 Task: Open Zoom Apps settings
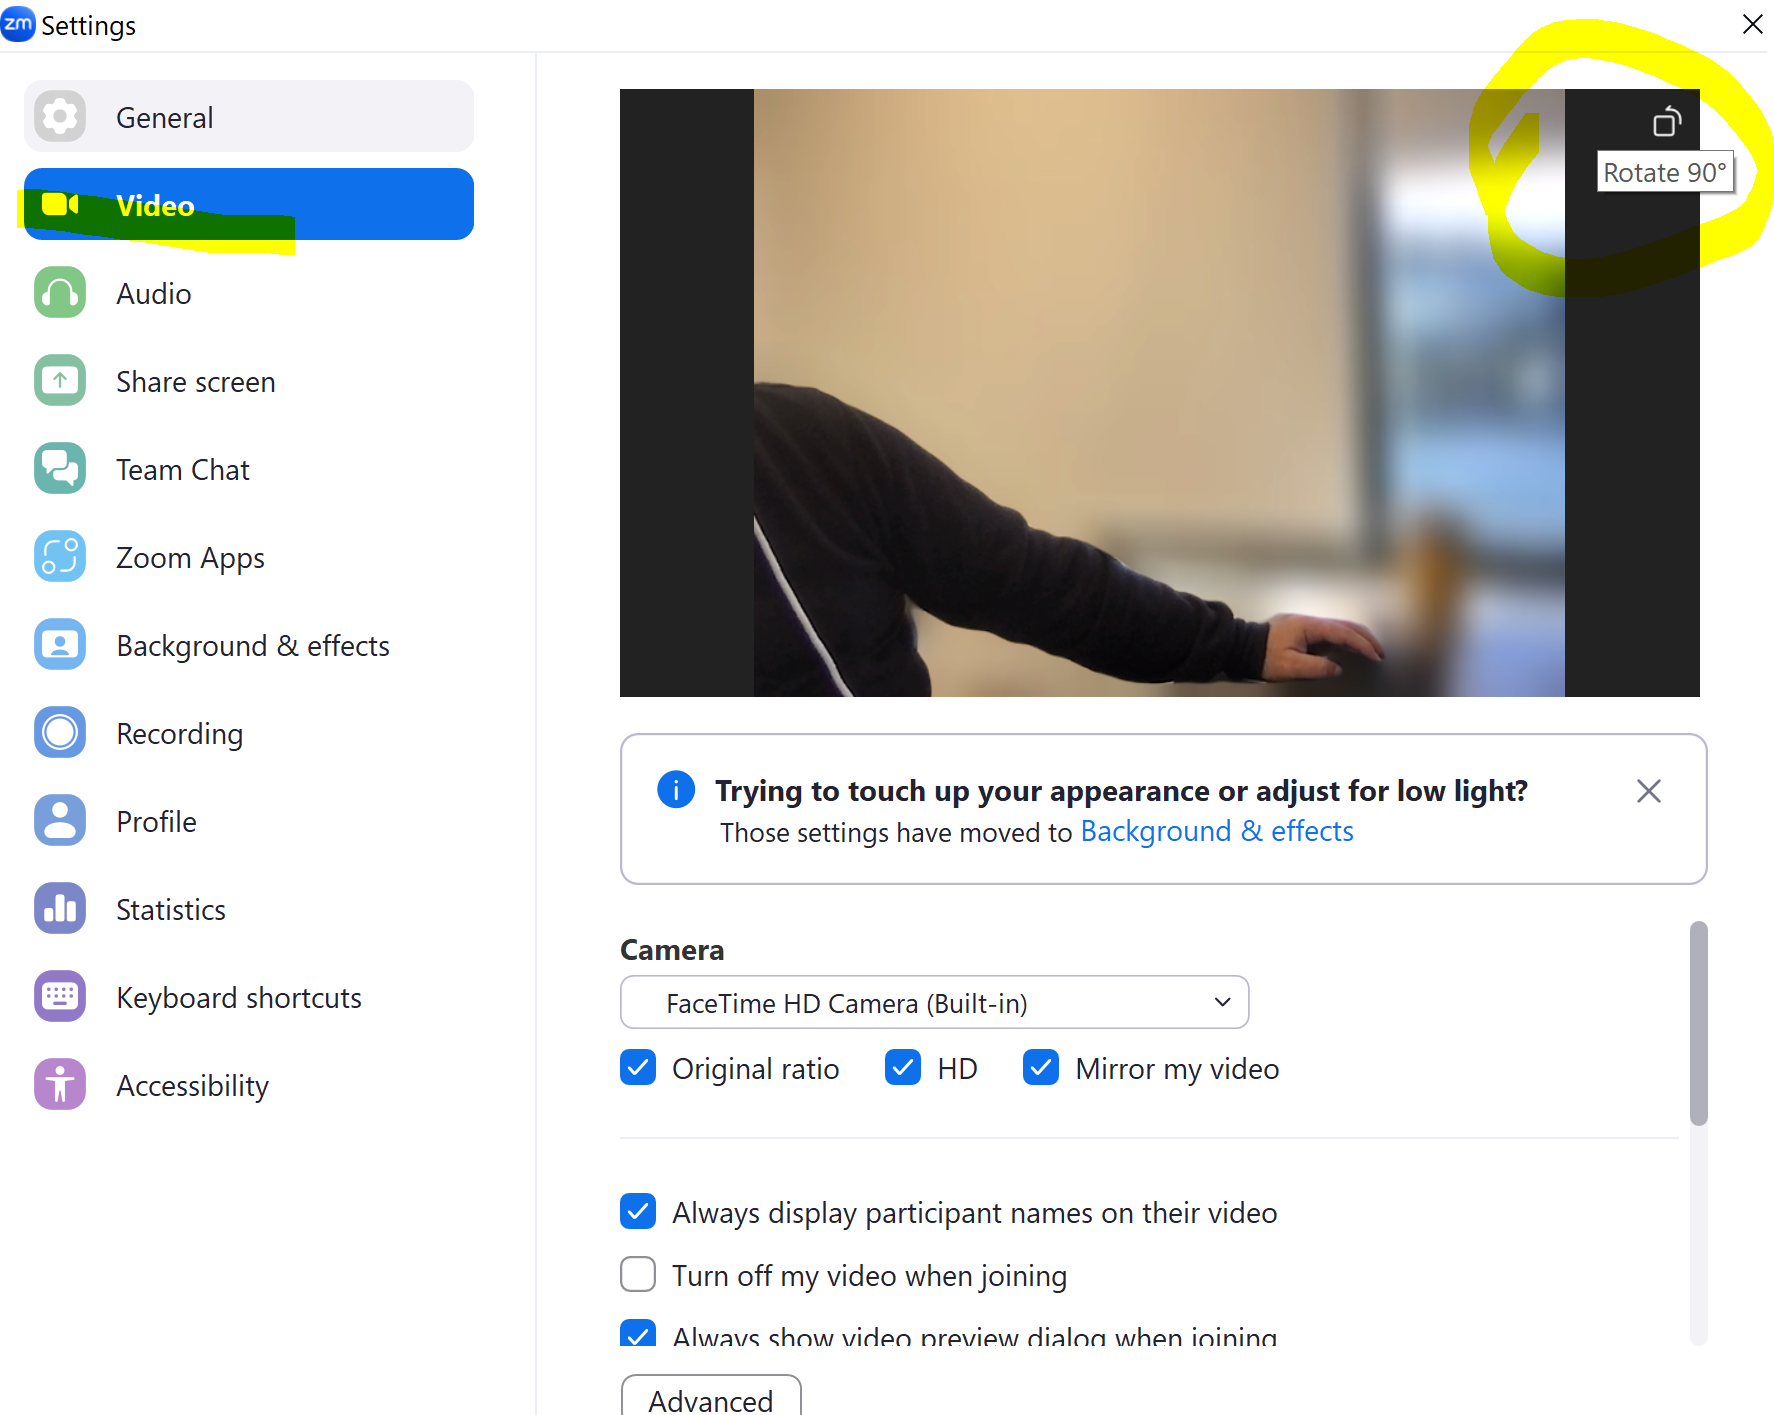tap(249, 557)
